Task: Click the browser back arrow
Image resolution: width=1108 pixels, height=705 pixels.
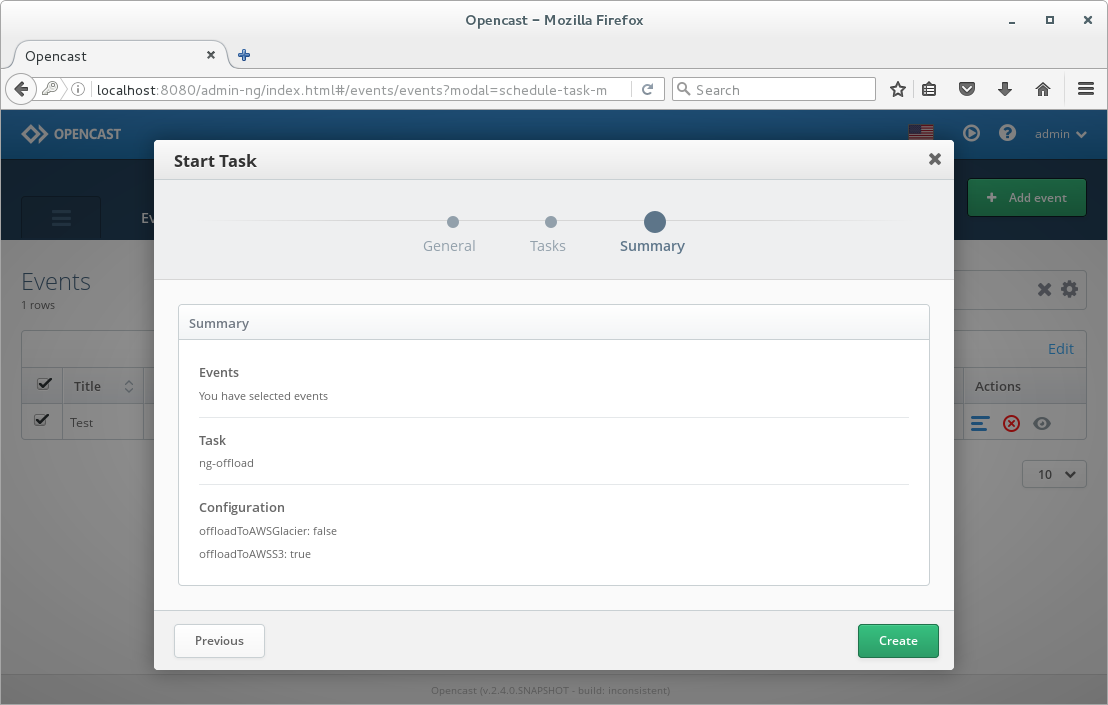Action: pos(21,89)
